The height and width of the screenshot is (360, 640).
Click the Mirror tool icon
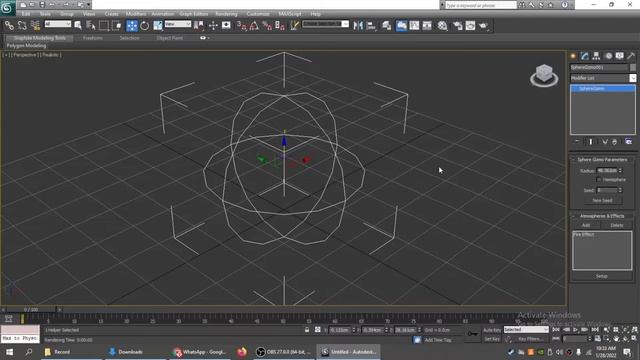click(x=358, y=26)
